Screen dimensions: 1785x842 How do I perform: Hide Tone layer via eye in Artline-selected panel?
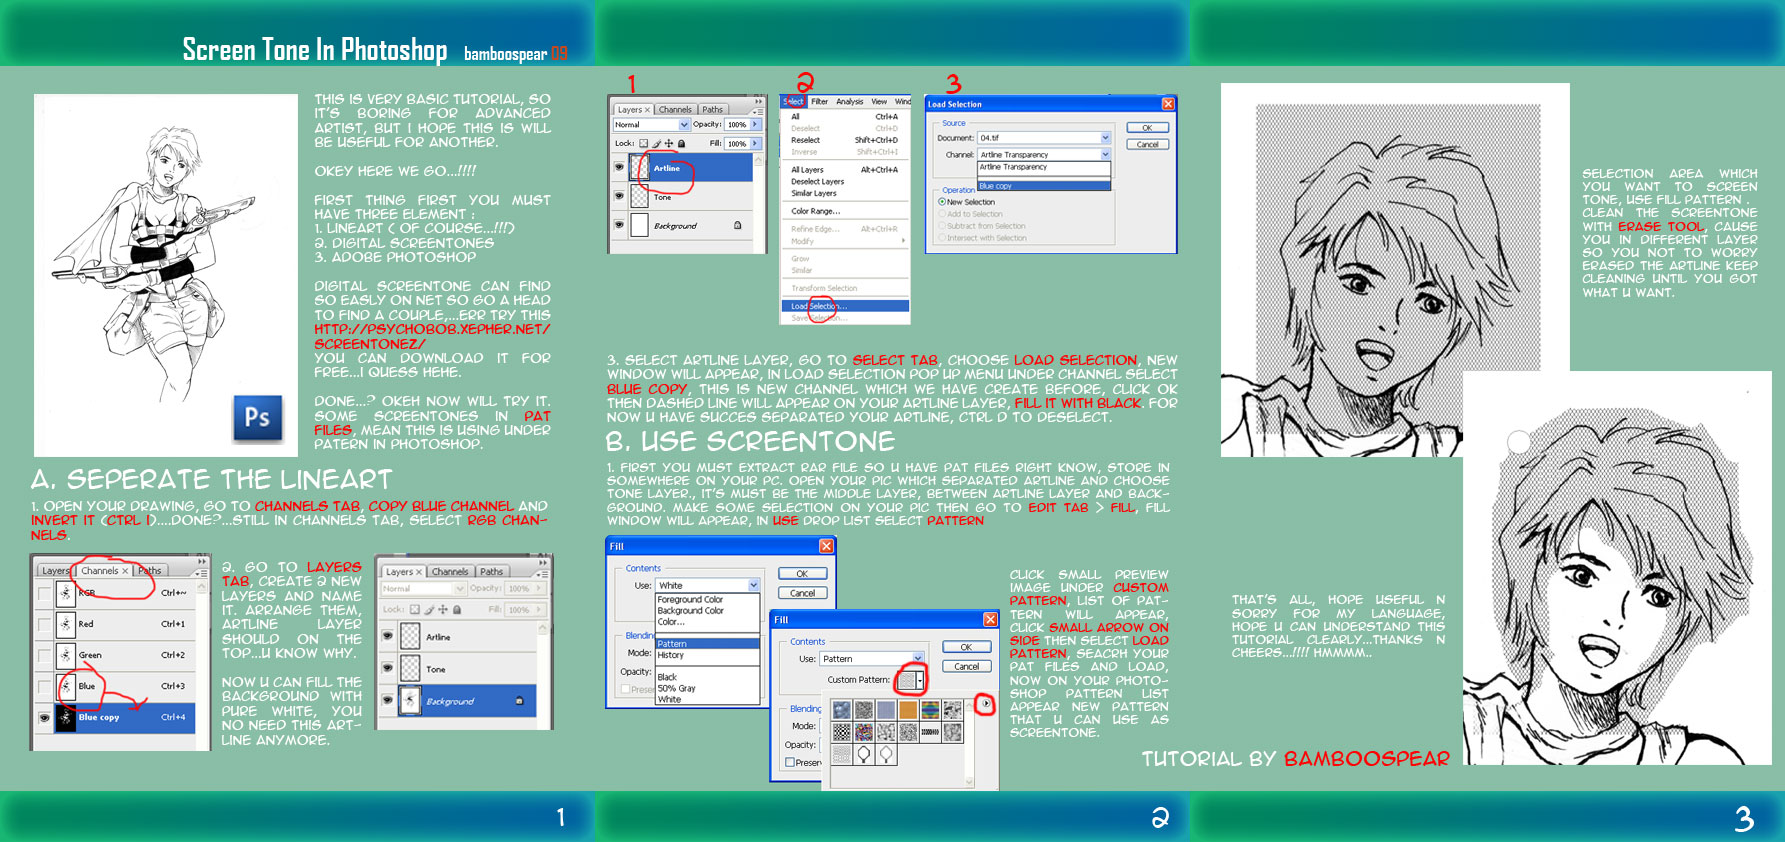tap(619, 196)
